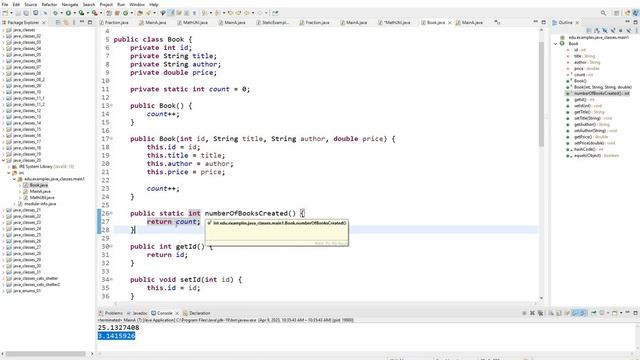Maximize the editor area
This screenshot has height=360, width=640.
click(x=543, y=22)
